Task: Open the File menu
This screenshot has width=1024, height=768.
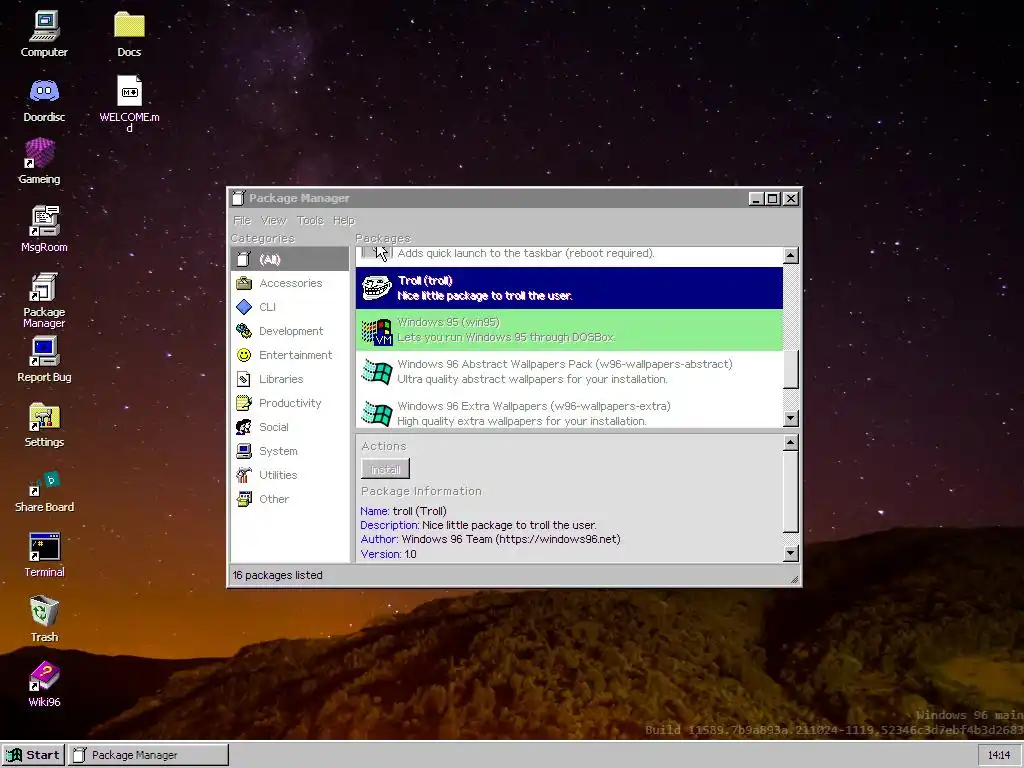Action: point(242,220)
